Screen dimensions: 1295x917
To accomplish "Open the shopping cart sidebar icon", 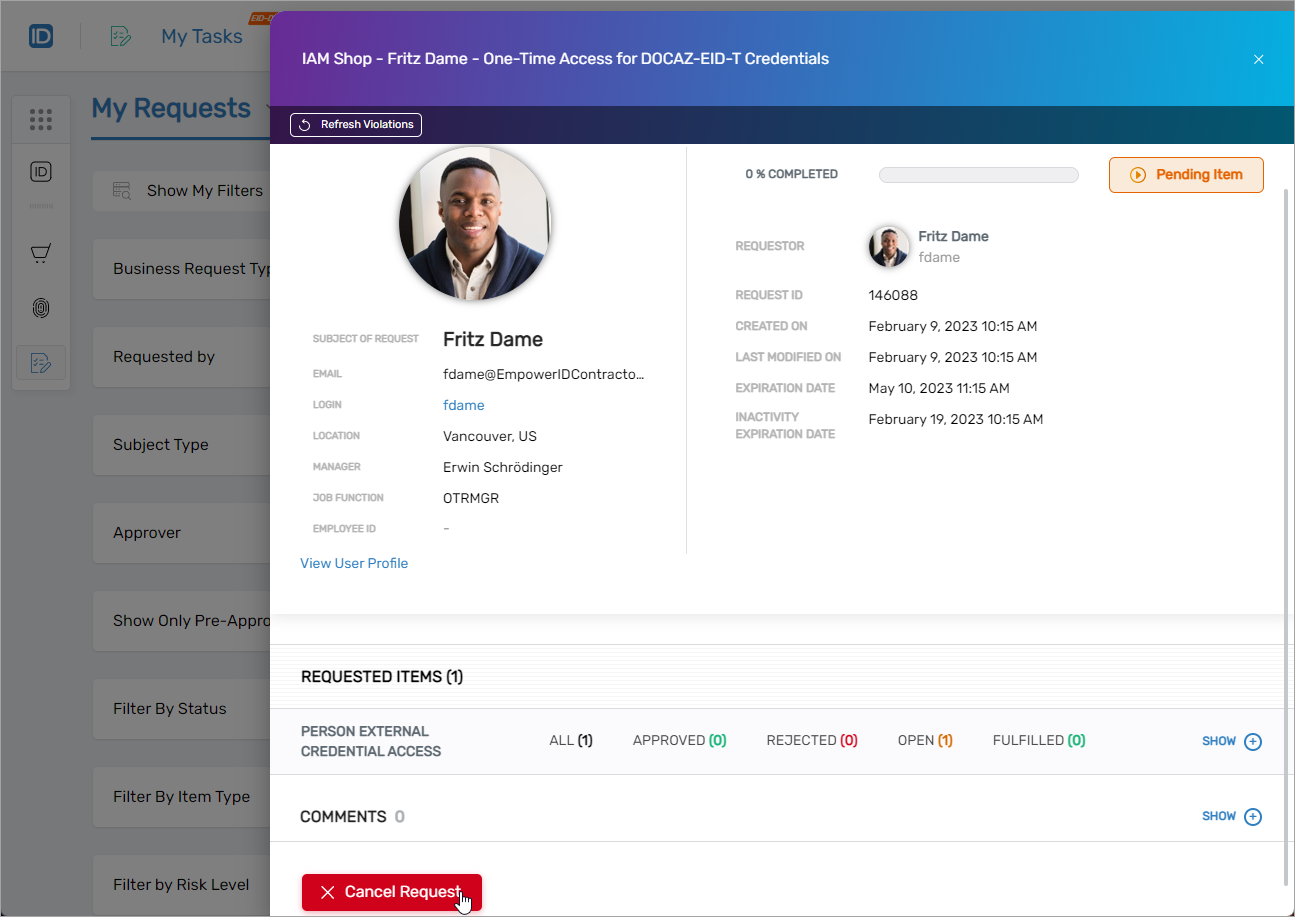I will pos(41,254).
